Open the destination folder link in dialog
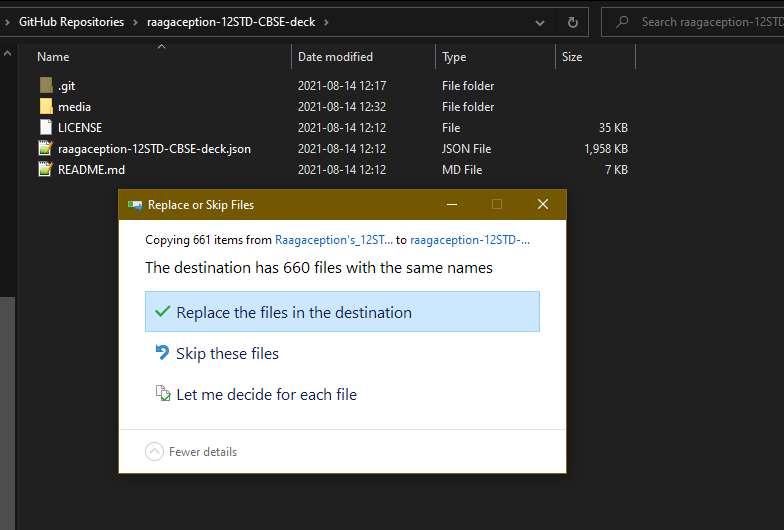 click(x=470, y=240)
